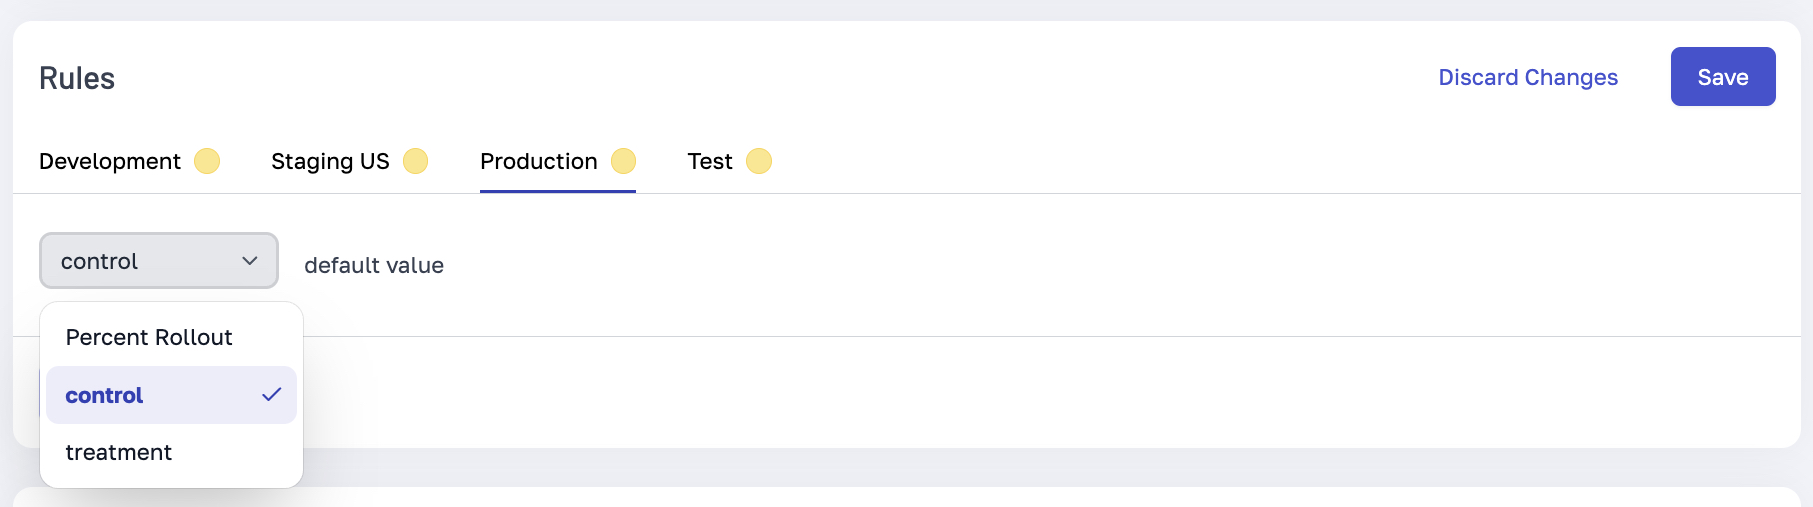Click the yellow status dot beside Development
The width and height of the screenshot is (1813, 507).
207,161
